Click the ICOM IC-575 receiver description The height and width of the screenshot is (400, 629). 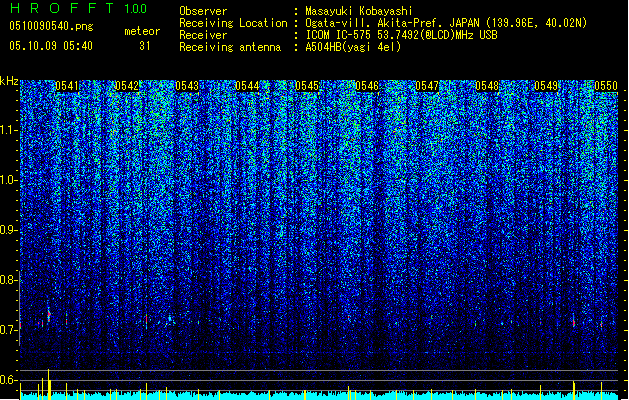click(401, 35)
